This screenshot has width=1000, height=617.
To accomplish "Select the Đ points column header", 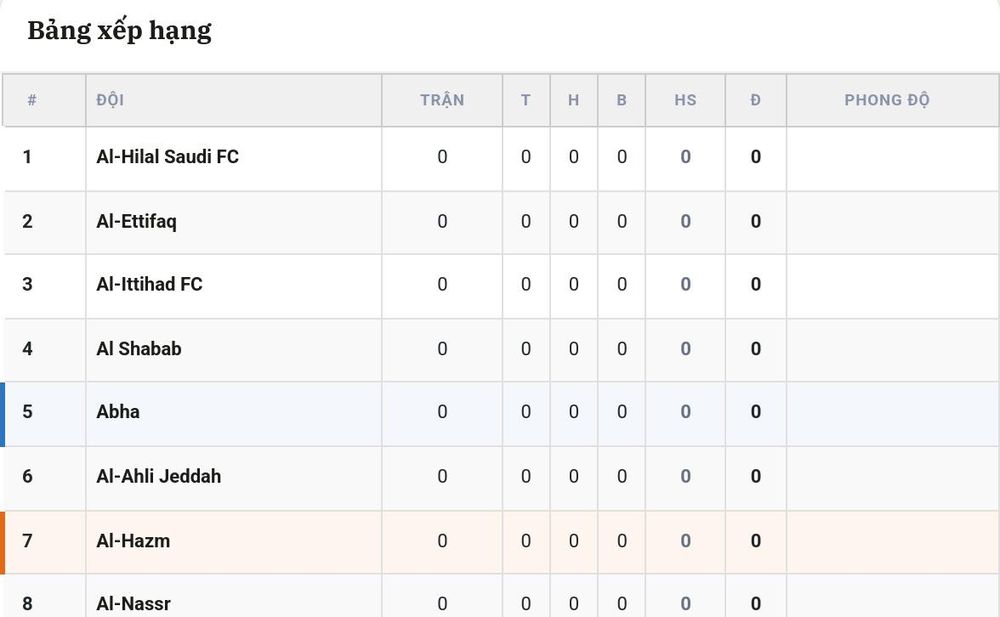I will [756, 100].
